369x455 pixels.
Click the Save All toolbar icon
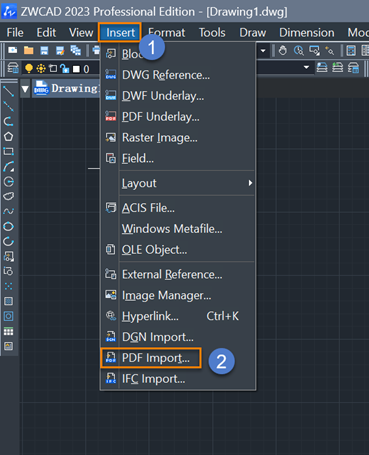[76, 50]
